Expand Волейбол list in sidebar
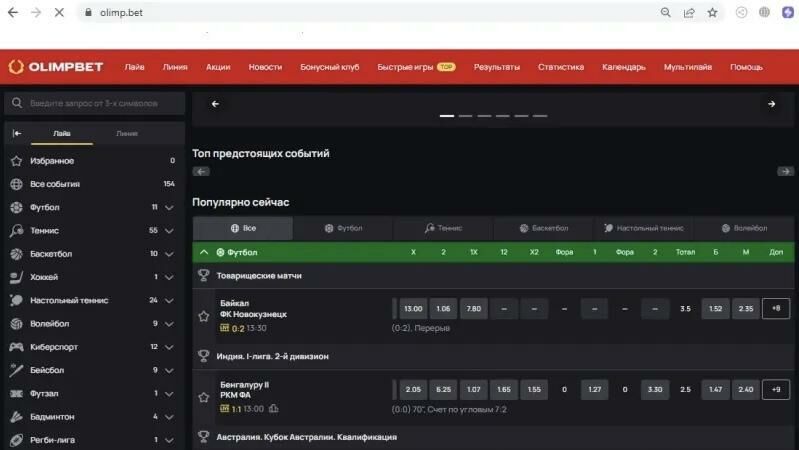Screen dimensions: 799x450 [x=170, y=324]
